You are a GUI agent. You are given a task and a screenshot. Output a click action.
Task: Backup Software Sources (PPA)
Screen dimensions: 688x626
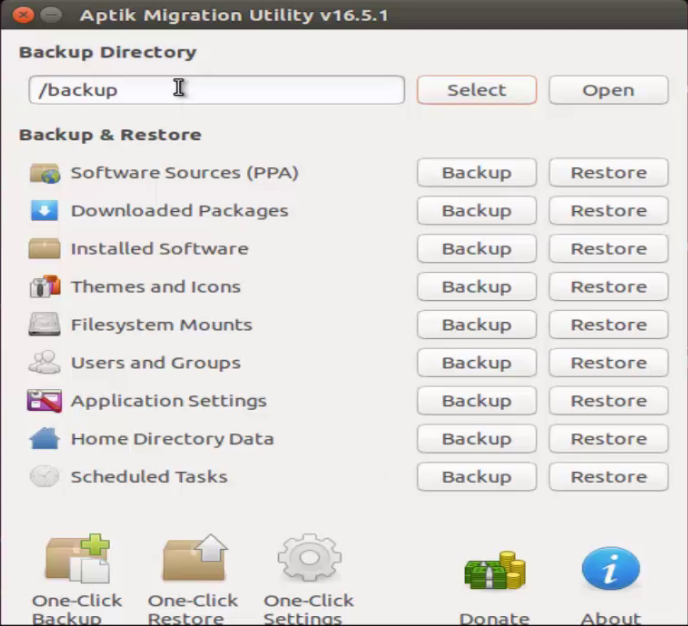477,173
